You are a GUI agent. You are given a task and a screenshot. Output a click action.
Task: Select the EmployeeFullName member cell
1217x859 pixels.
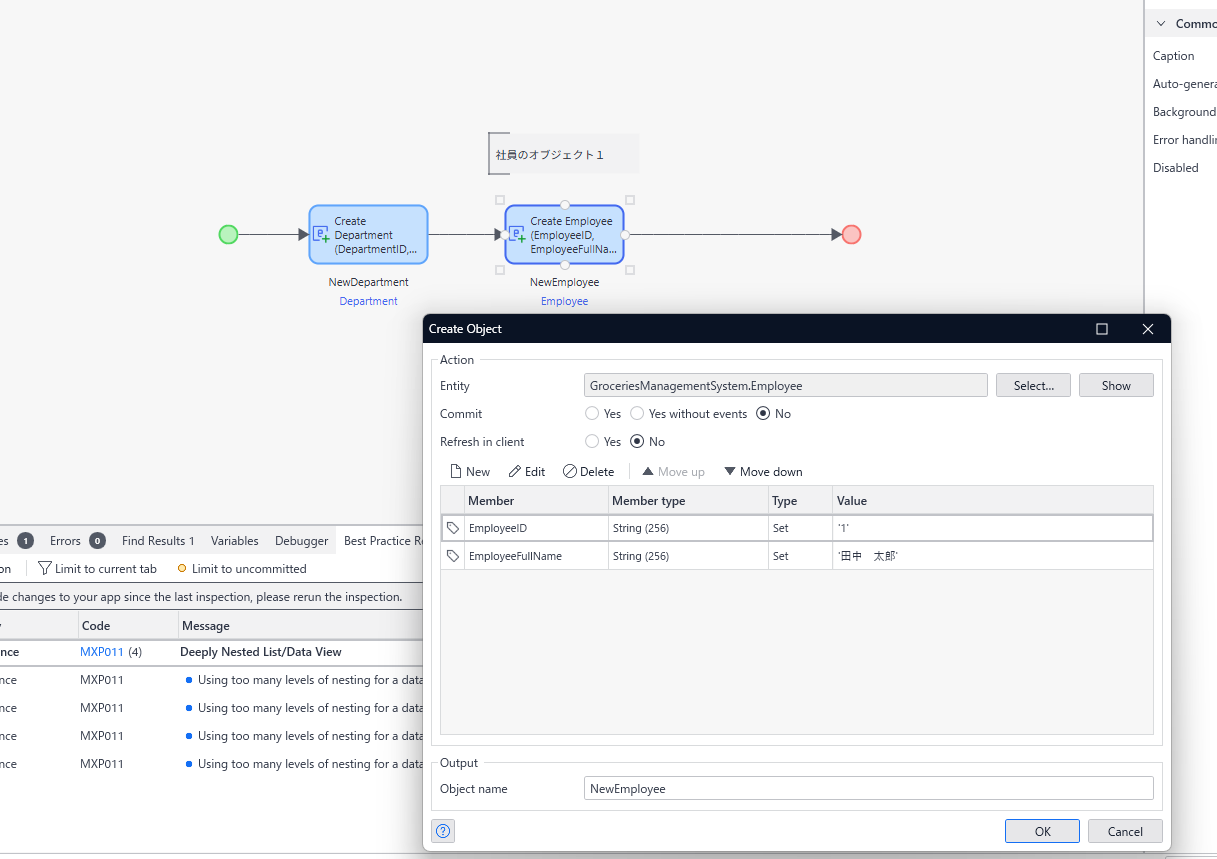pos(536,556)
